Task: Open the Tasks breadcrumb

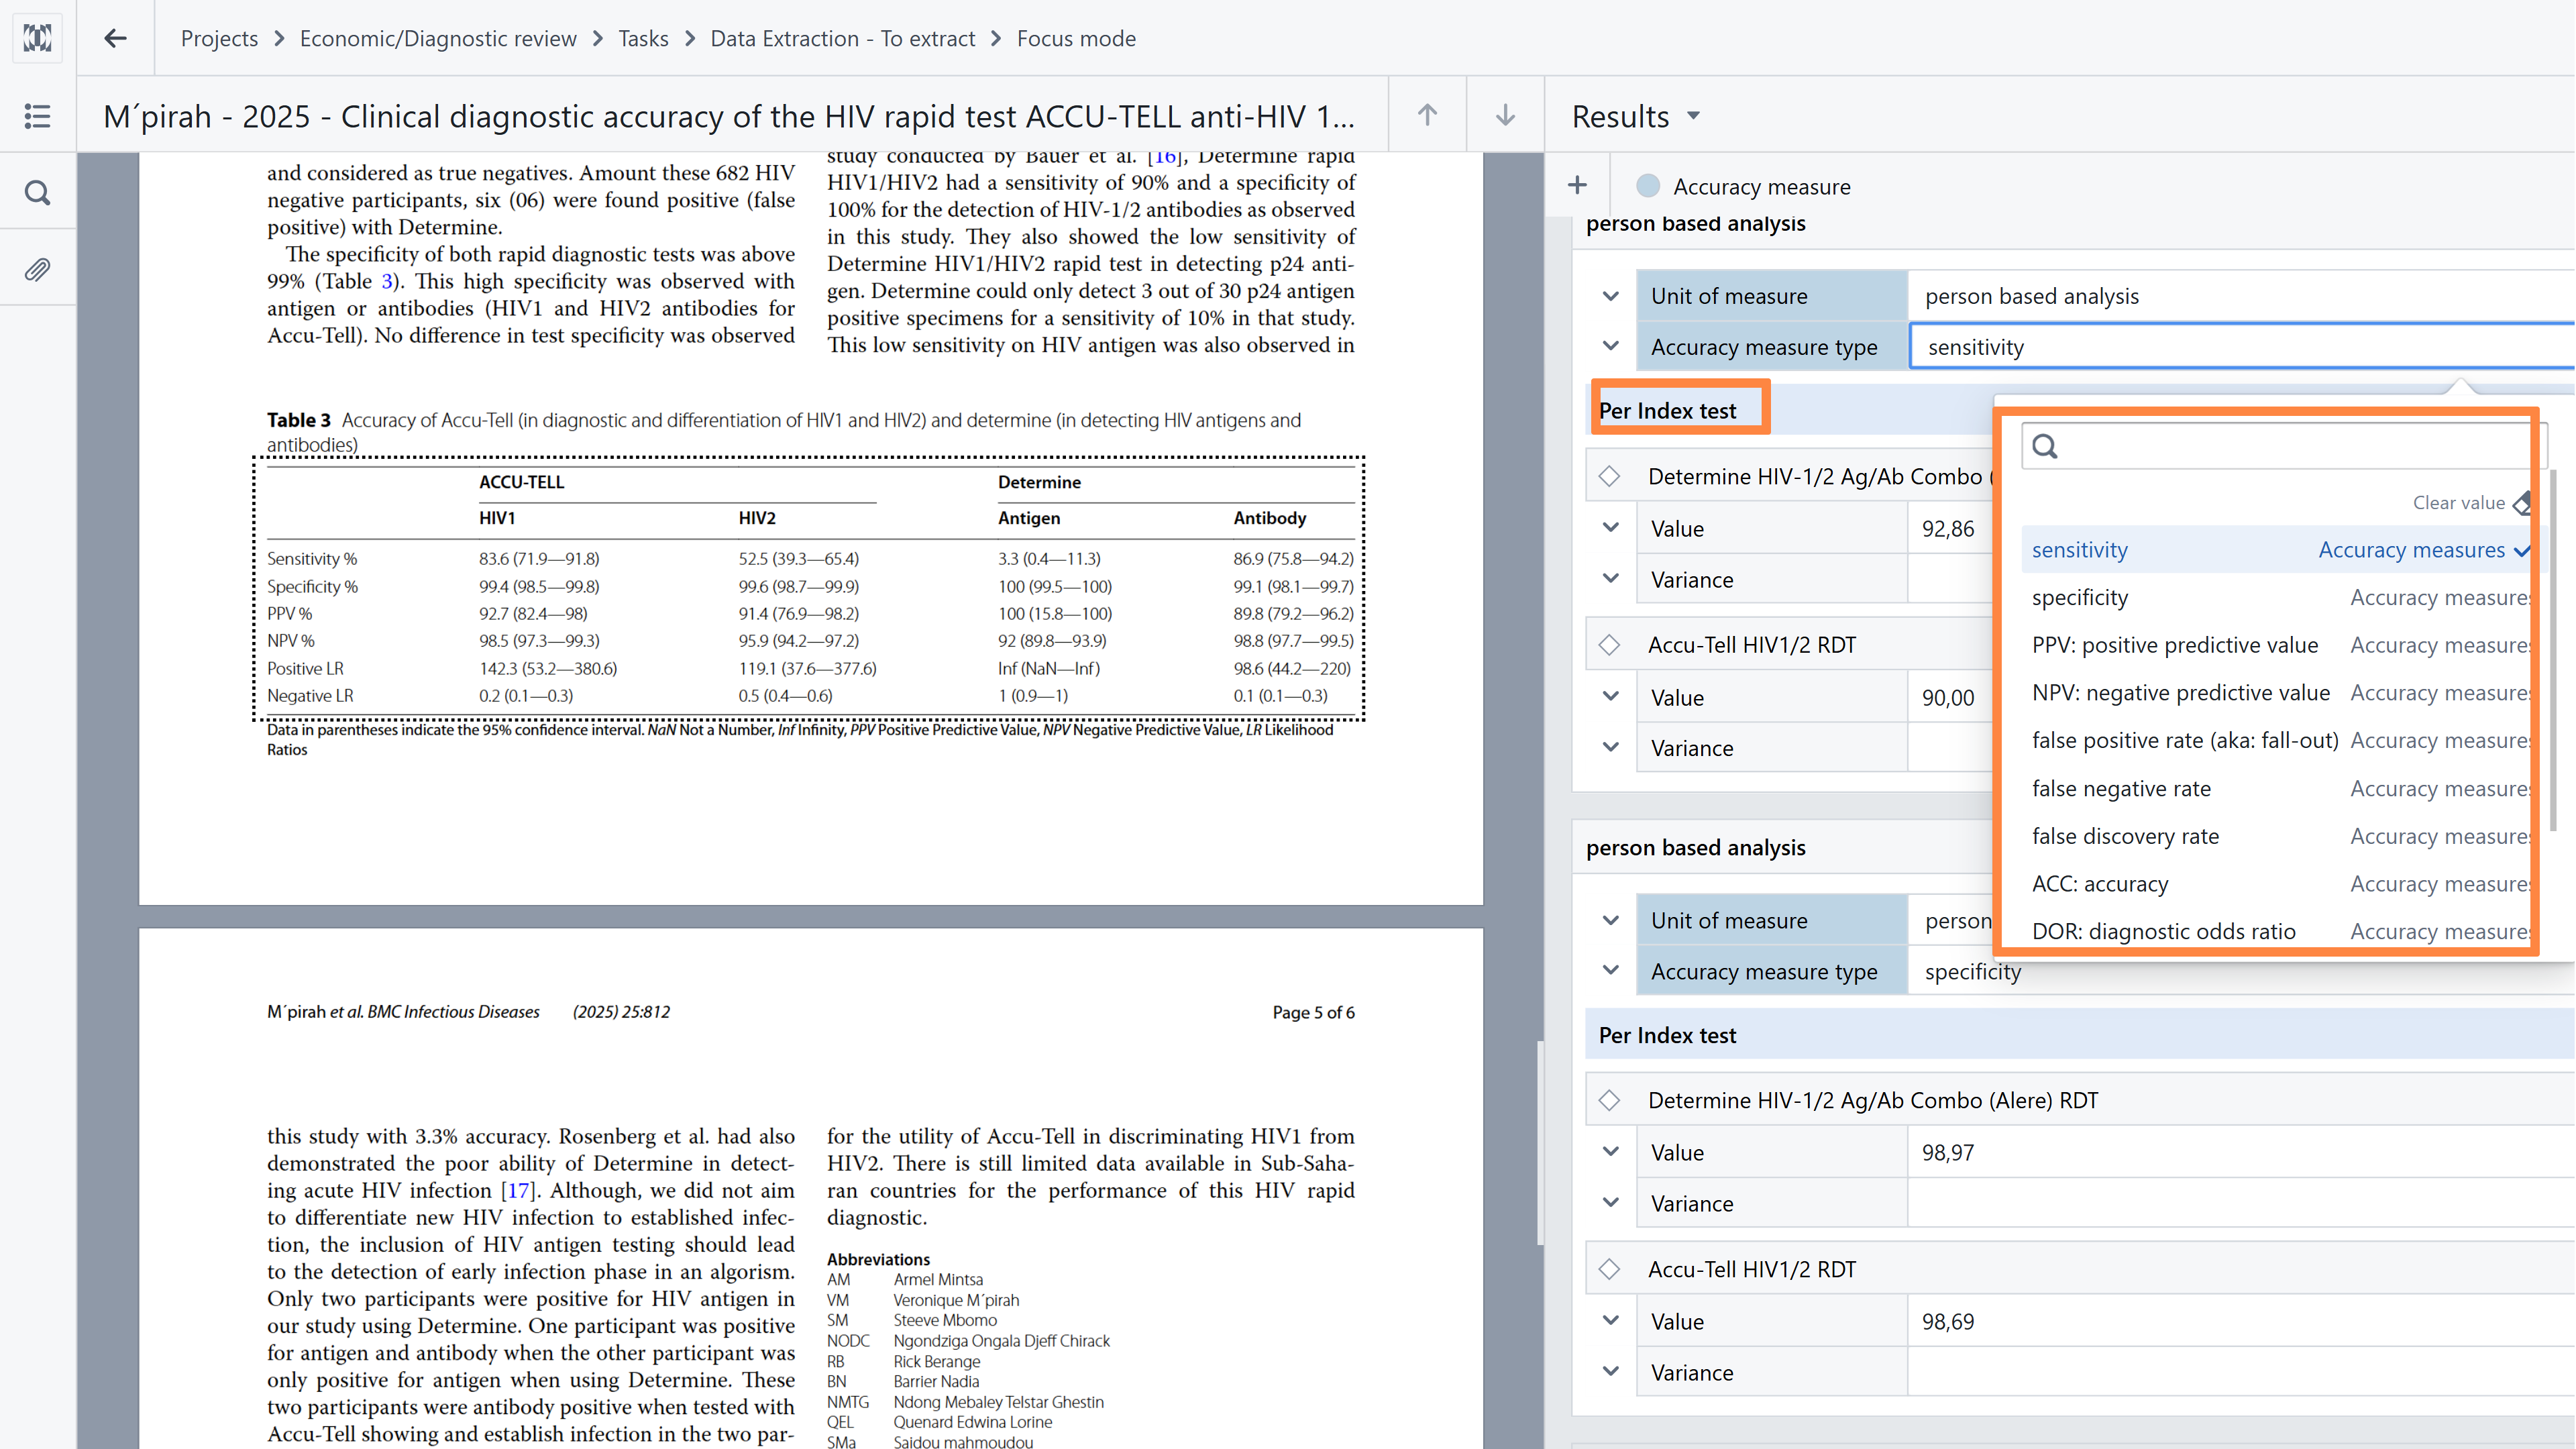Action: click(x=643, y=38)
